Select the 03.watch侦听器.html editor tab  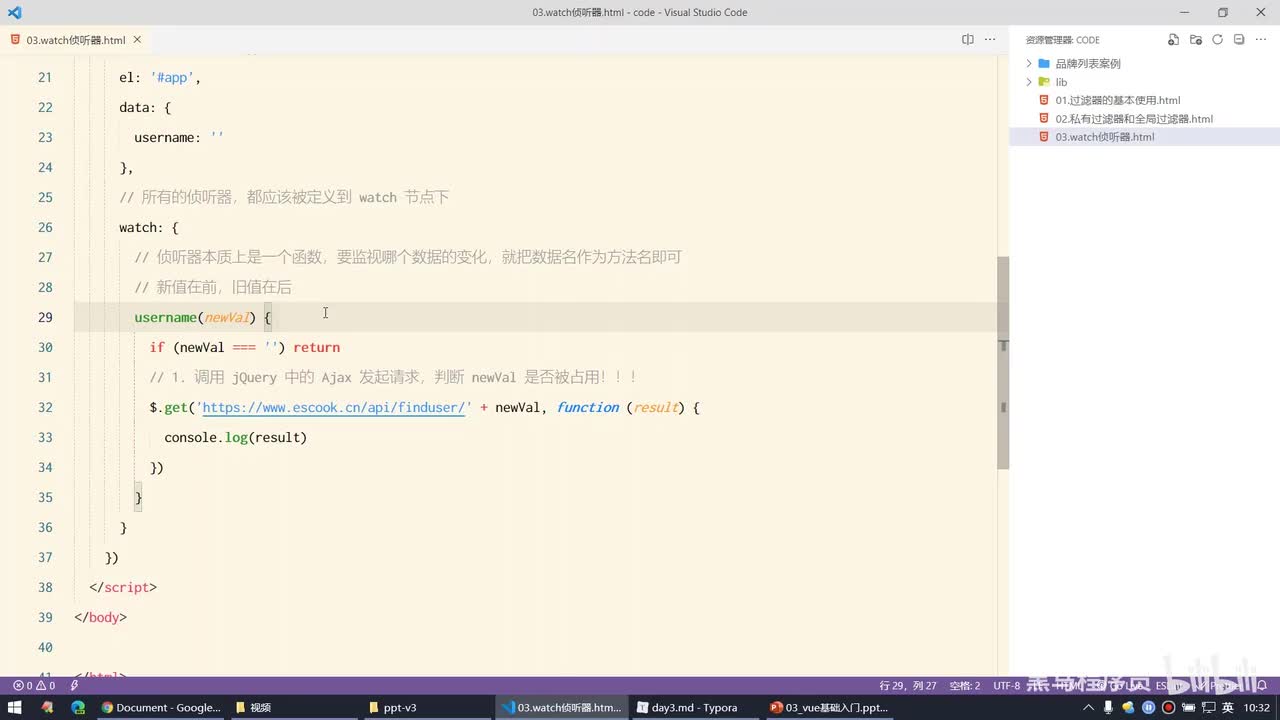(76, 40)
